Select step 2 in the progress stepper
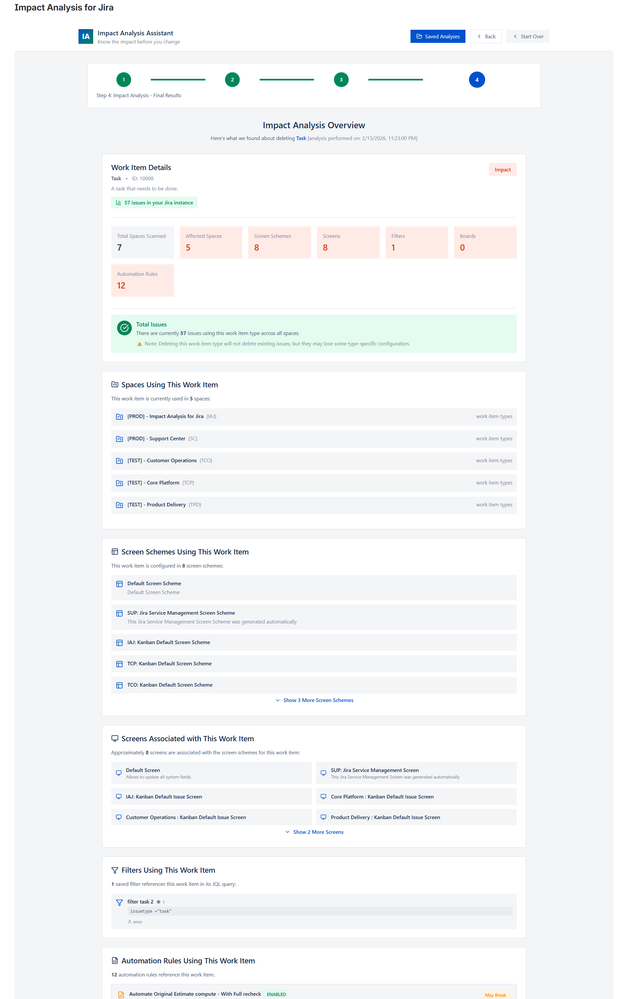This screenshot has width=628, height=999. click(232, 78)
